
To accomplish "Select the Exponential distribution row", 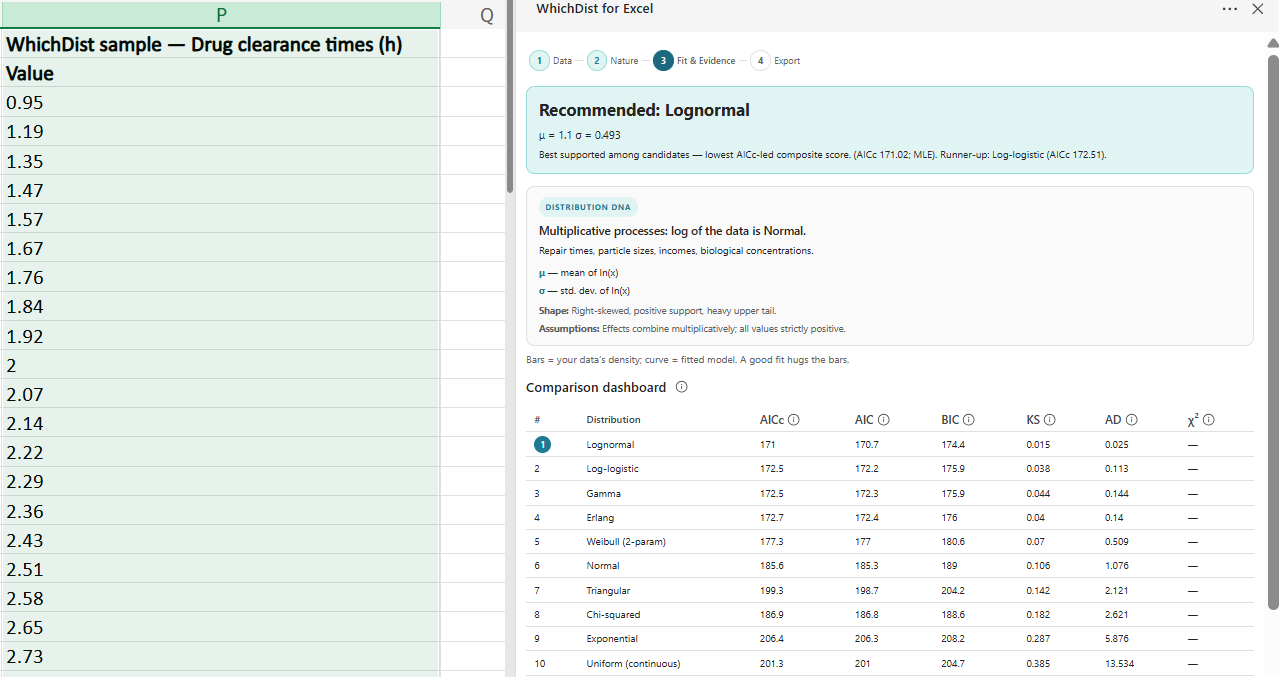I will 890,638.
